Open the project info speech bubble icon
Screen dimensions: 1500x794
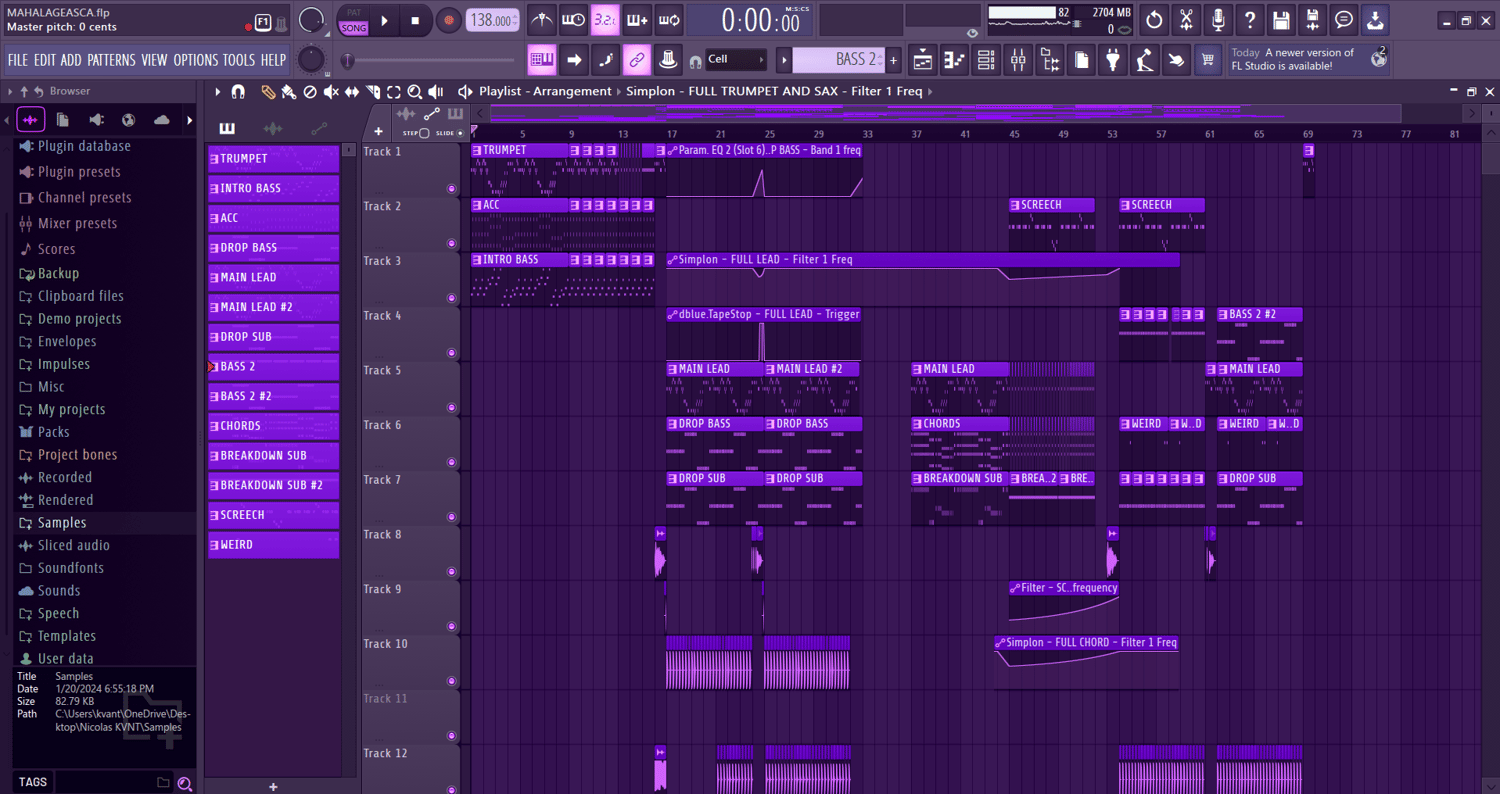(x=1345, y=19)
